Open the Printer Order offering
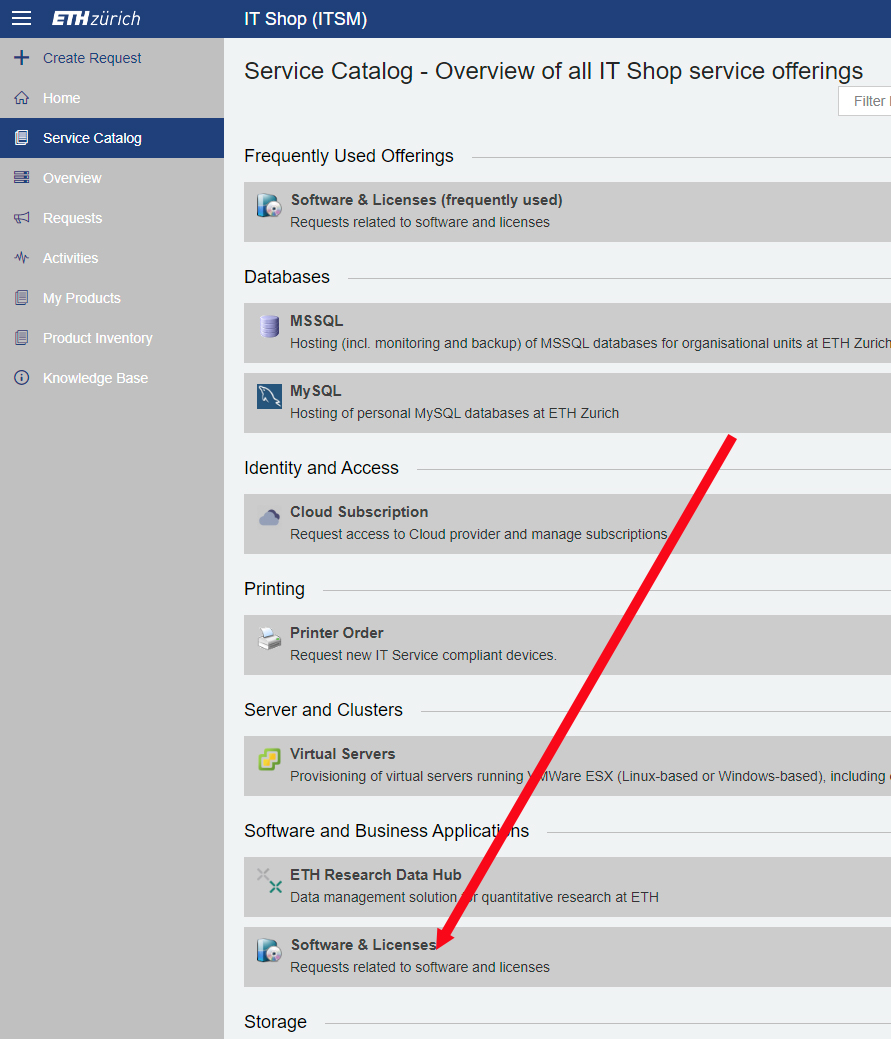Viewport: 891px width, 1039px height. pos(567,645)
